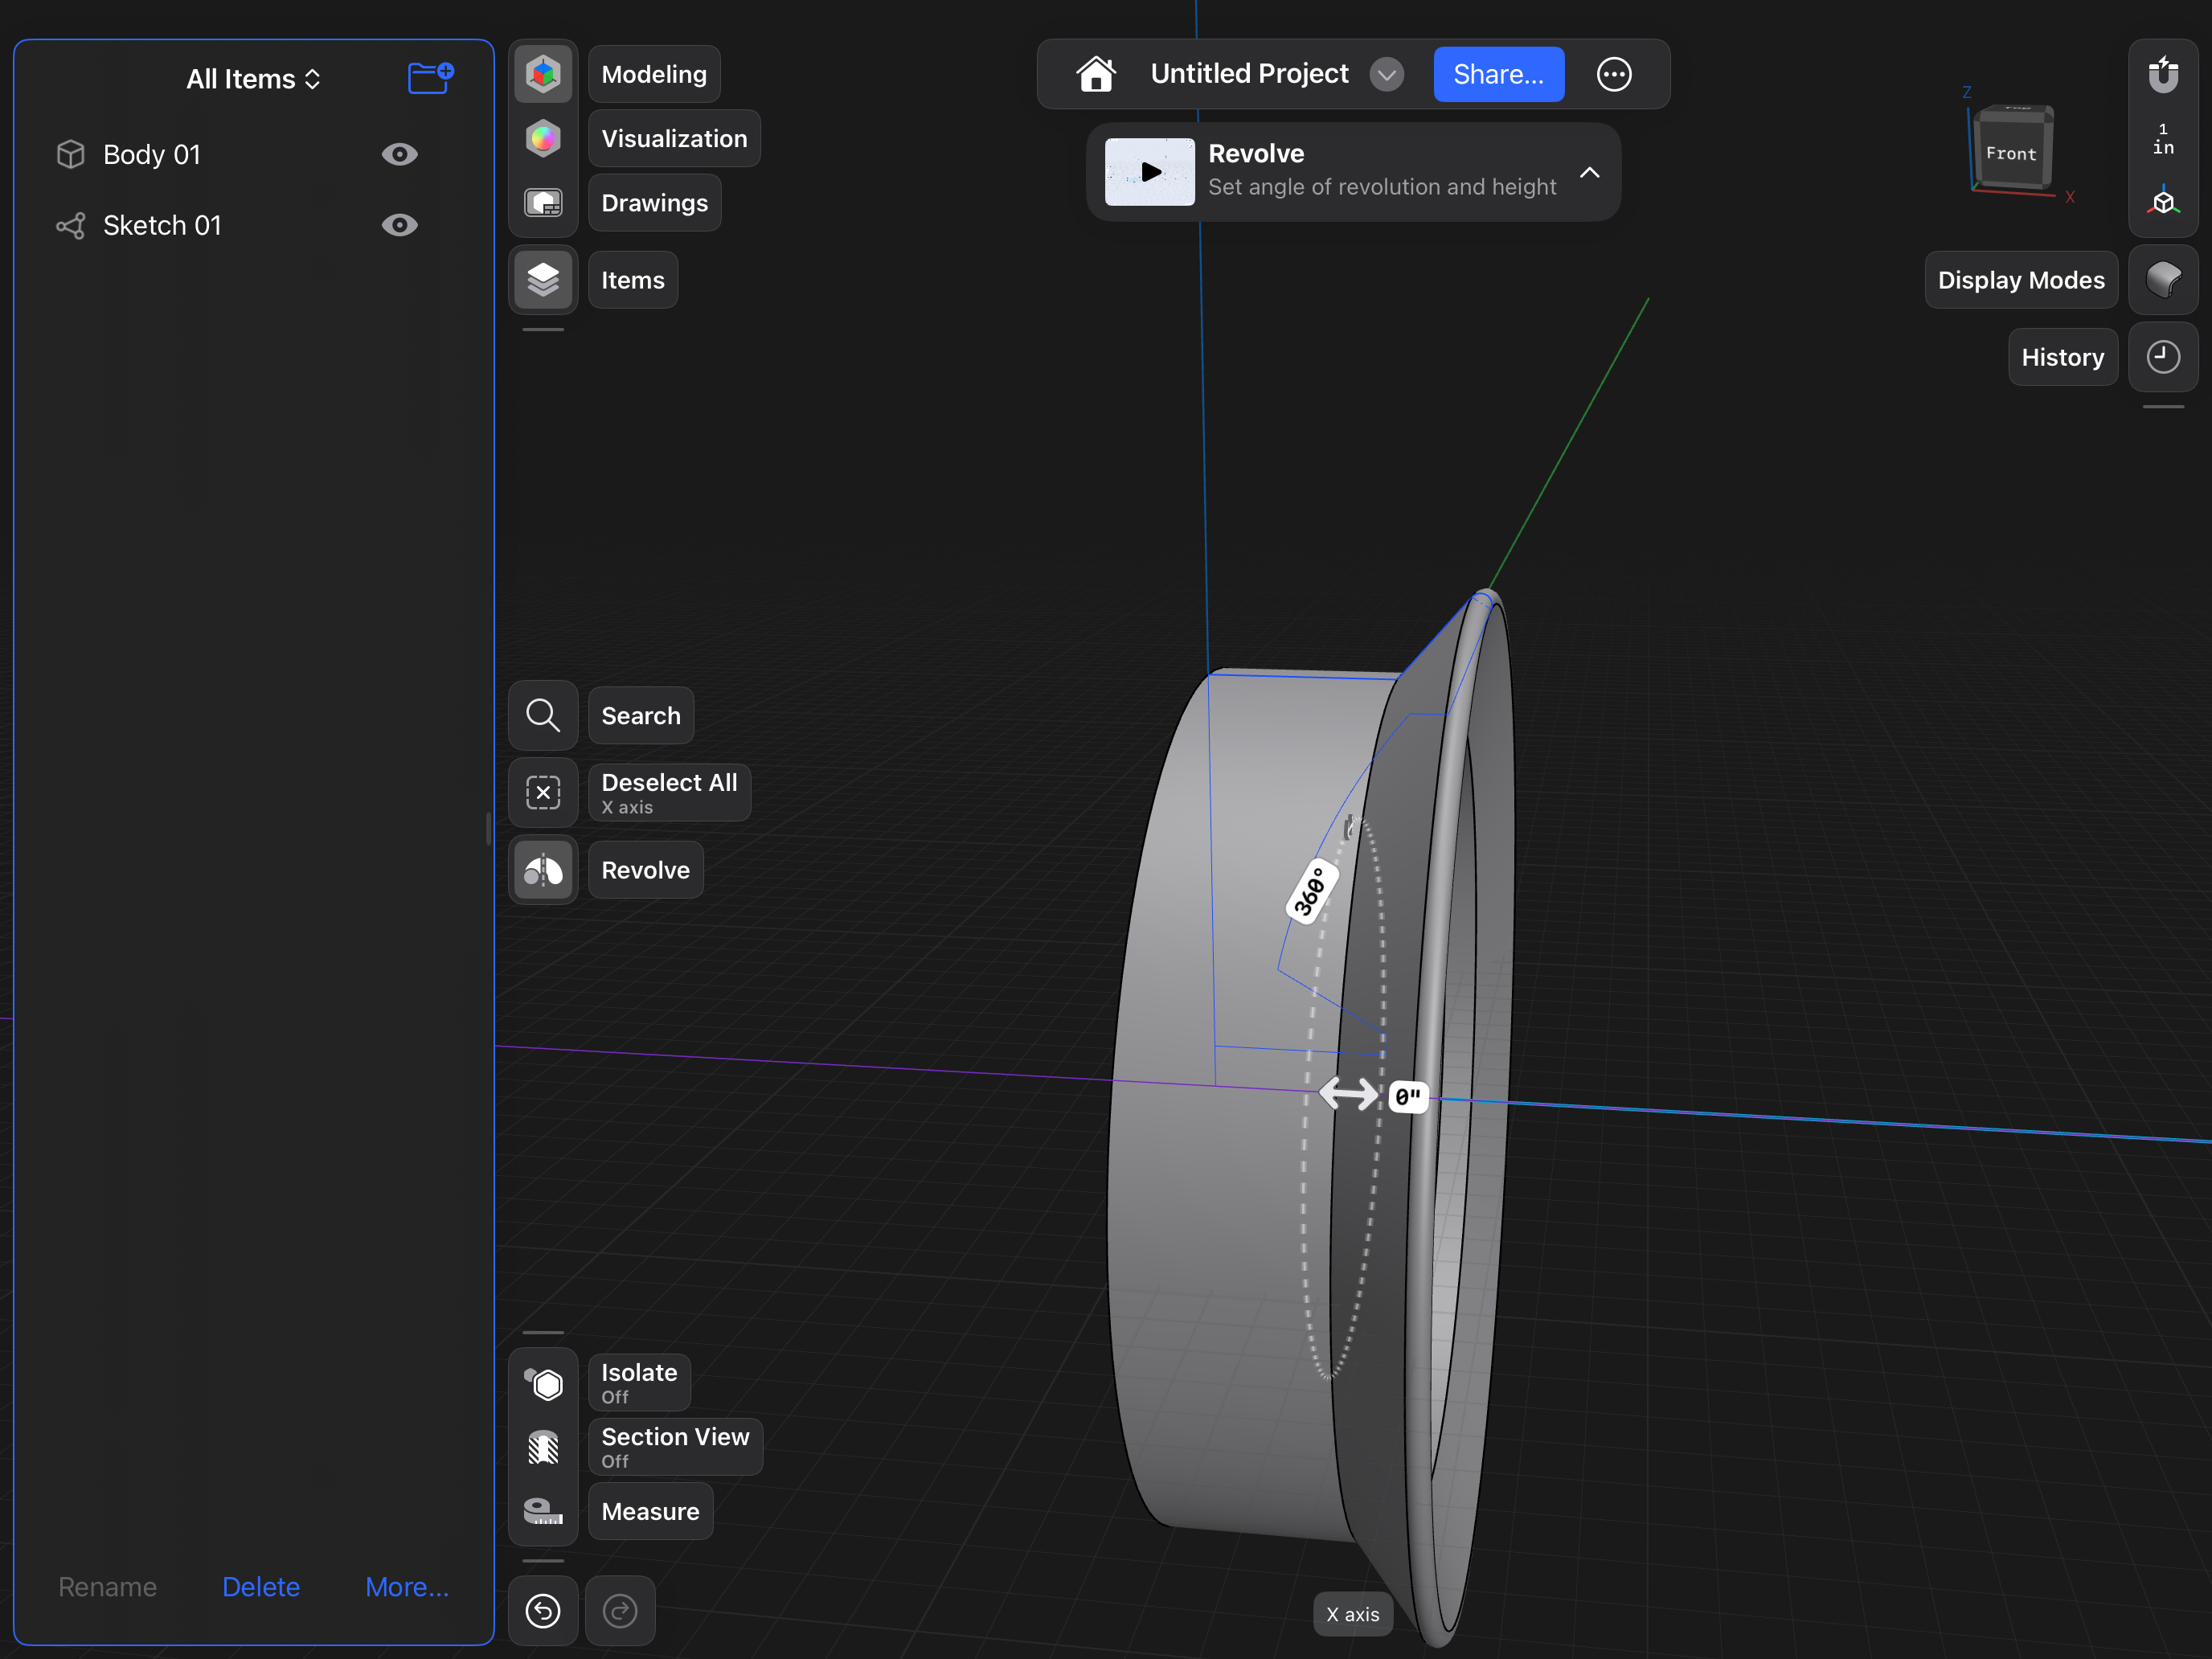The image size is (2212, 1659).
Task: Open the History clock icon
Action: (x=2162, y=357)
